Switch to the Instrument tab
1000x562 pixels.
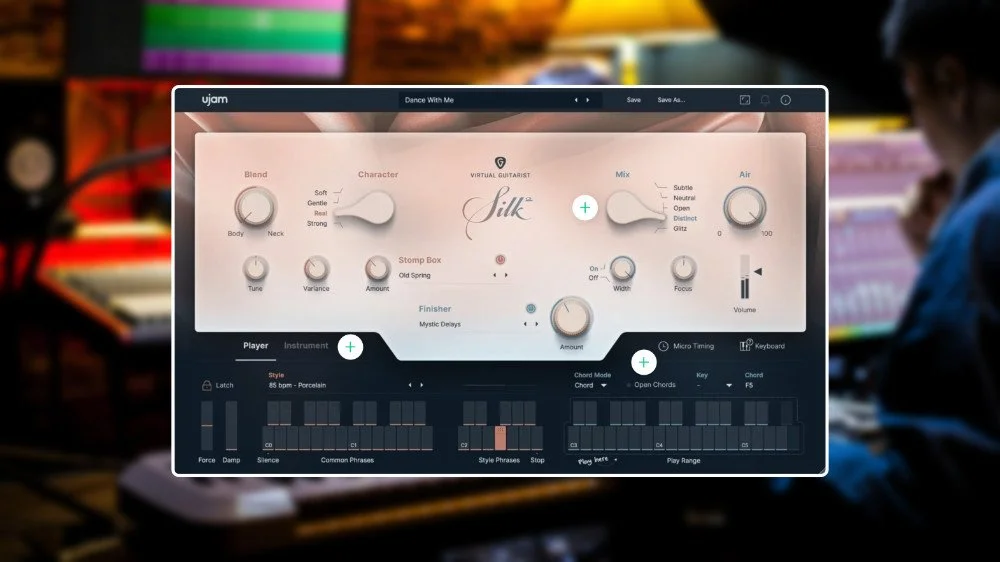click(306, 346)
